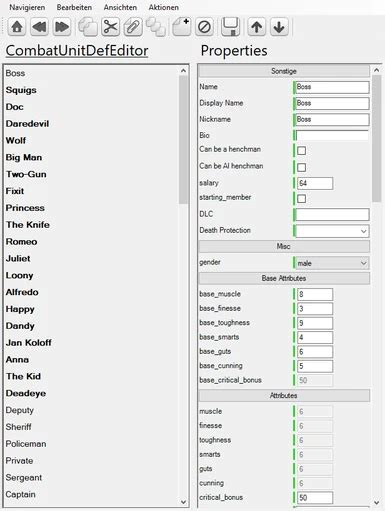Click the Duplicate toolbar icon
Image resolution: width=385 pixels, height=511 pixels.
(156, 27)
